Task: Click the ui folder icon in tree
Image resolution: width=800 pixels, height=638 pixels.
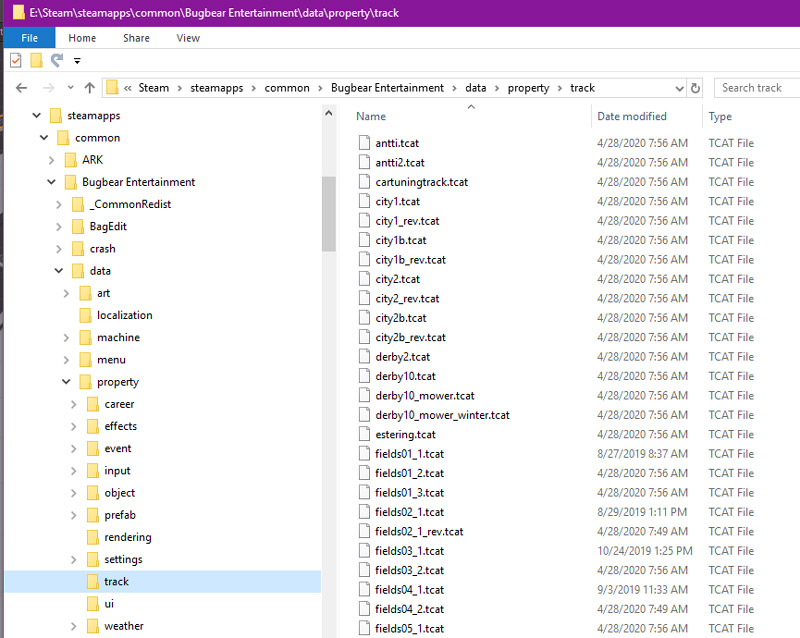Action: (93, 603)
